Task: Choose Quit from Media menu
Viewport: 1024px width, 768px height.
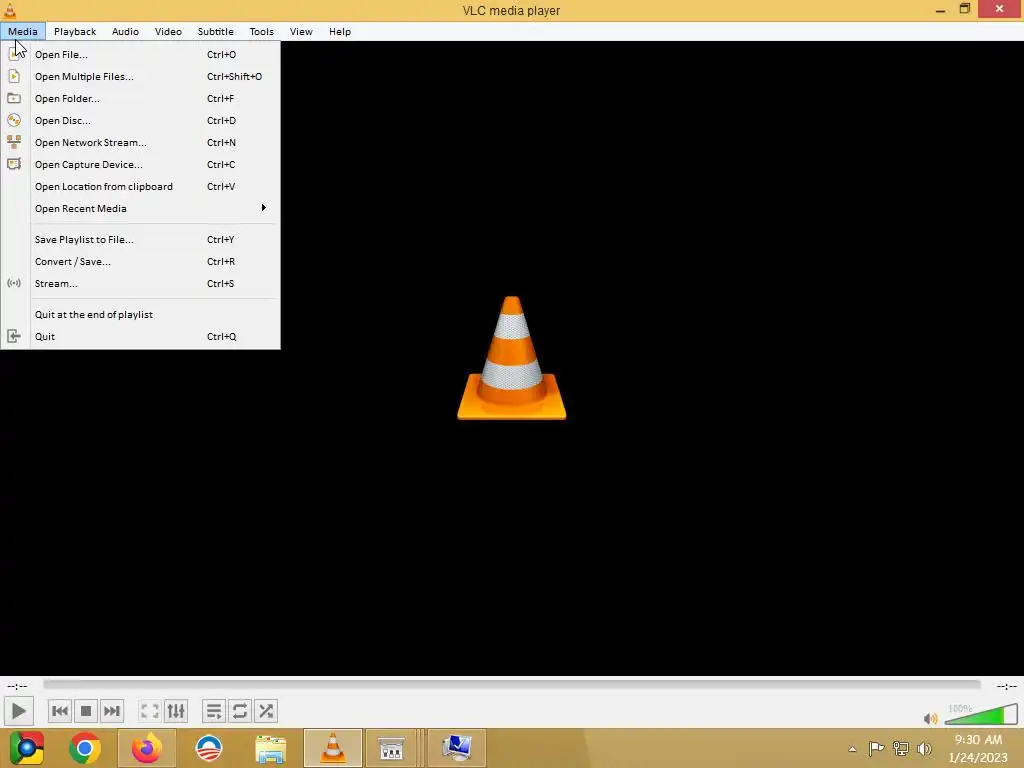Action: tap(140, 336)
